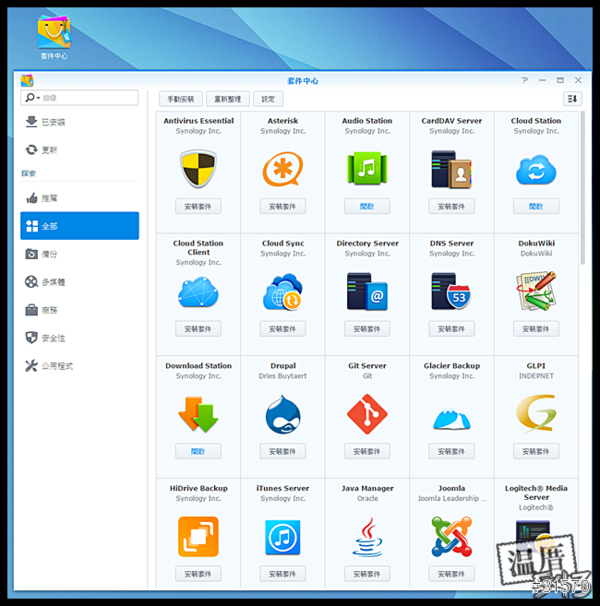Screen dimensions: 600x606
Task: Open Cloud Station with its button
Action: point(536,206)
